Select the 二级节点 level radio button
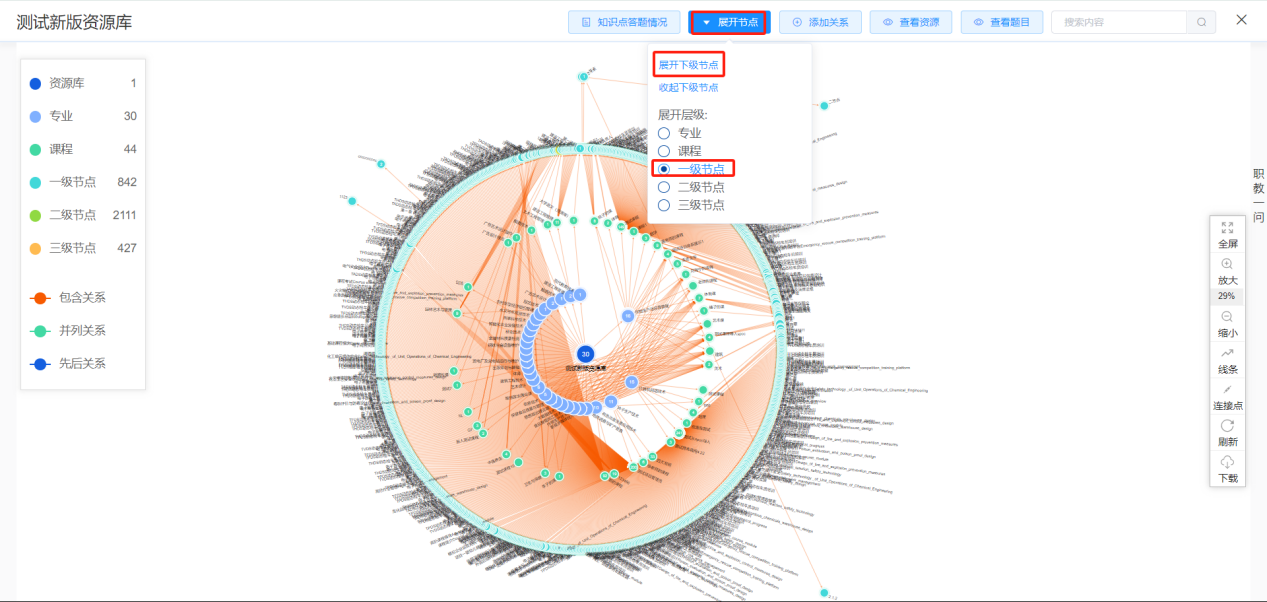Screen dimensions: 1267x602 click(664, 187)
